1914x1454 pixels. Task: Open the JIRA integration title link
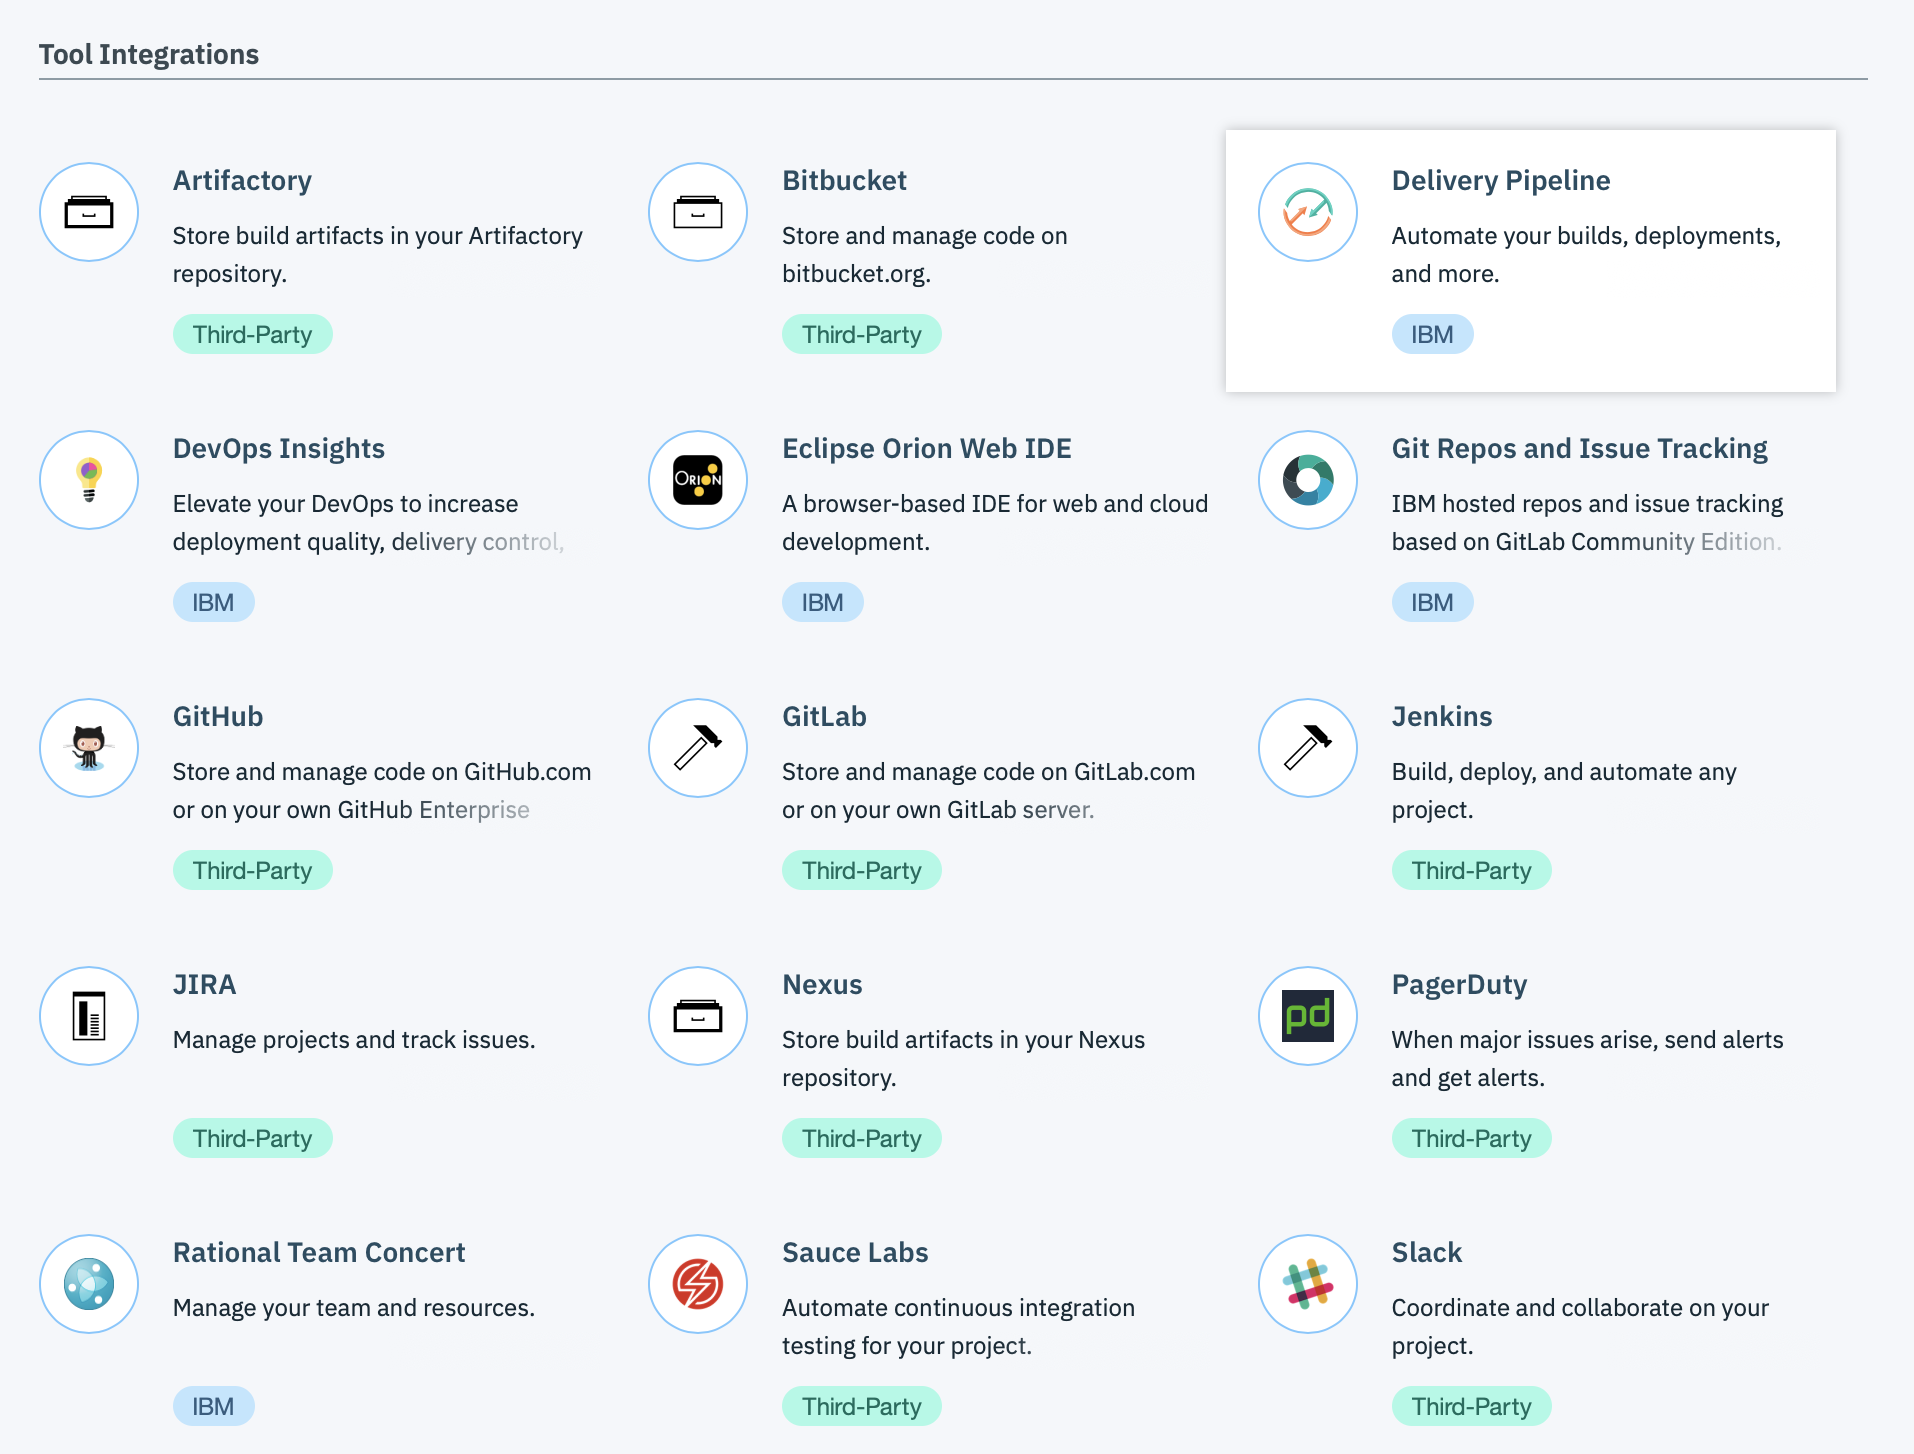pyautogui.click(x=204, y=985)
